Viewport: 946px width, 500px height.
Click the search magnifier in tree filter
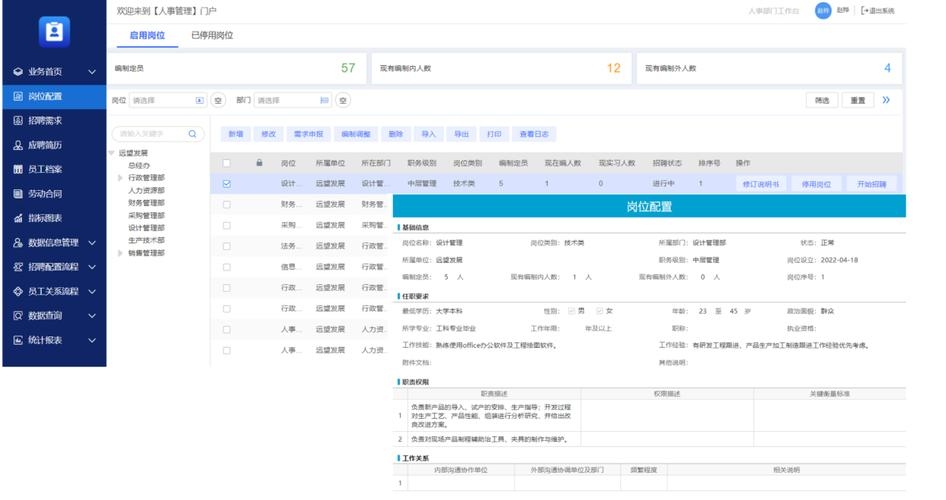[192, 134]
